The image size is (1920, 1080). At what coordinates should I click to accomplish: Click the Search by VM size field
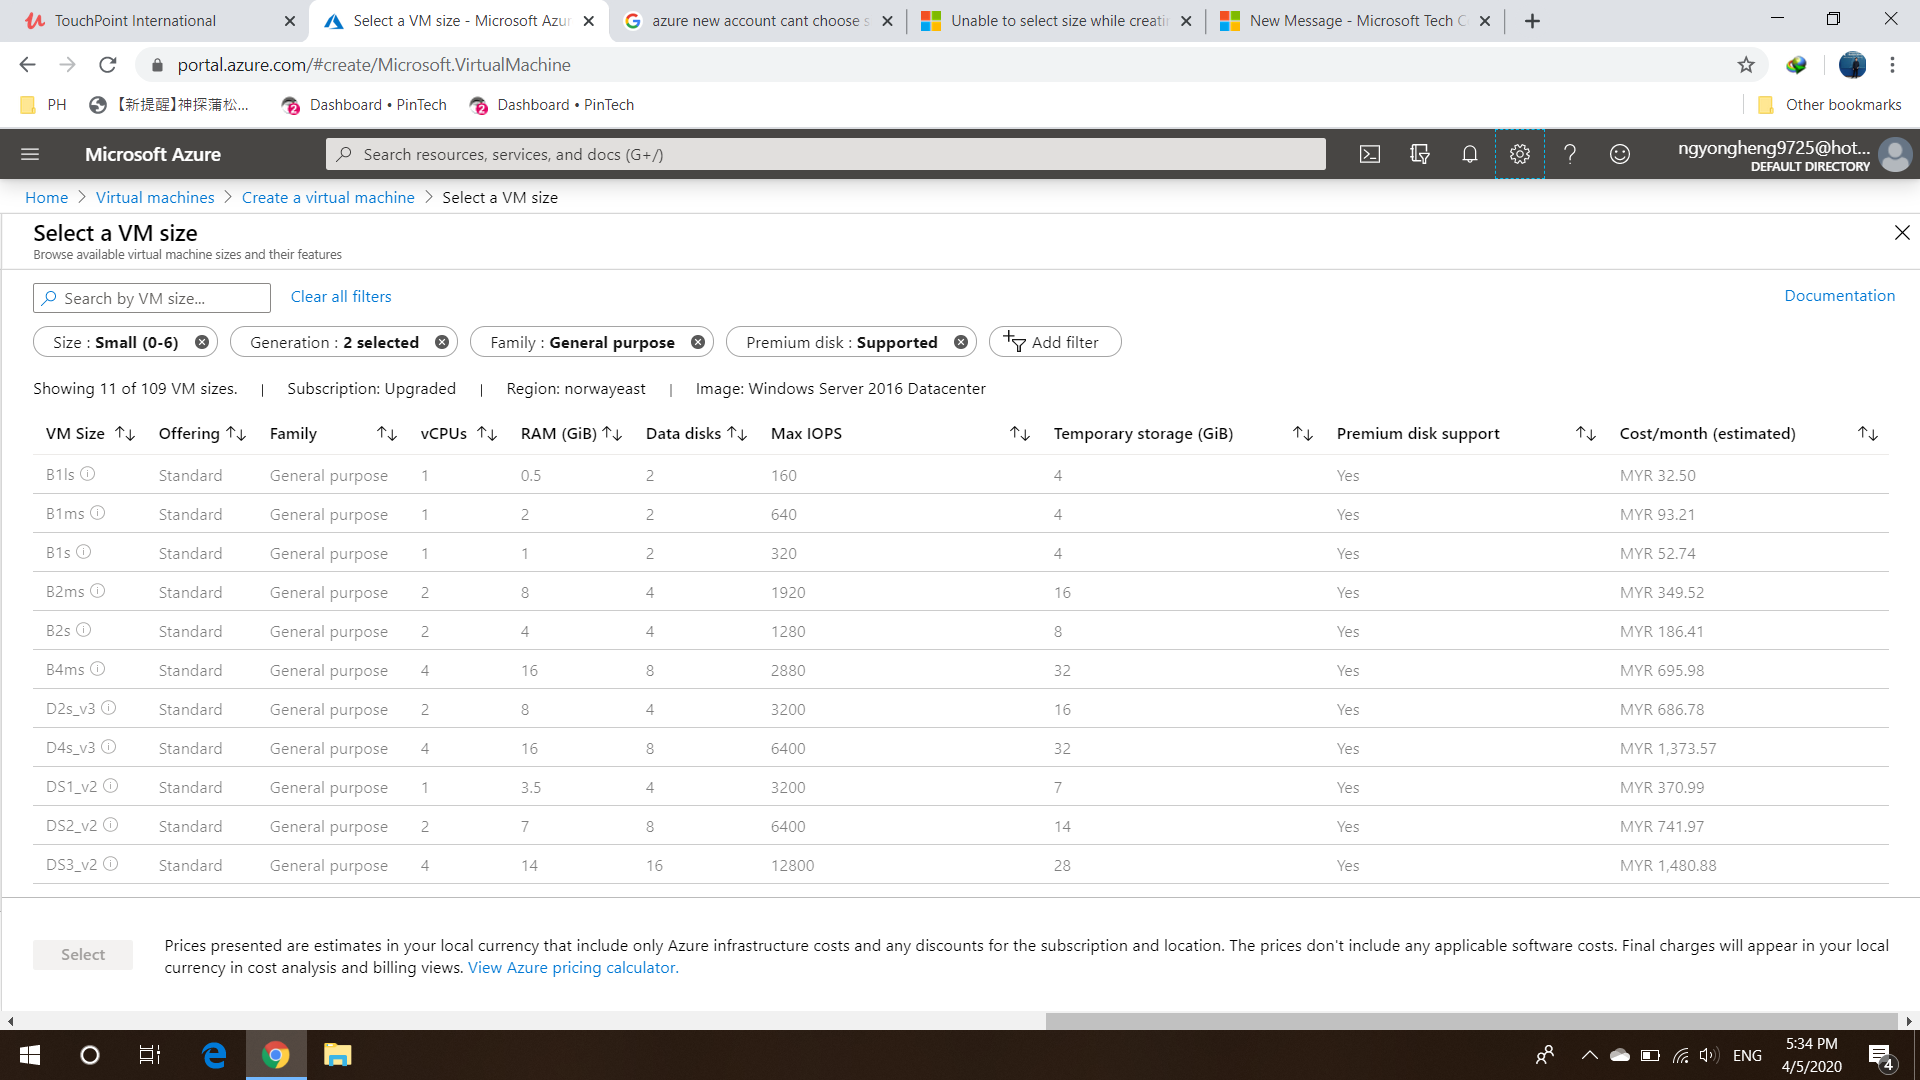point(150,297)
